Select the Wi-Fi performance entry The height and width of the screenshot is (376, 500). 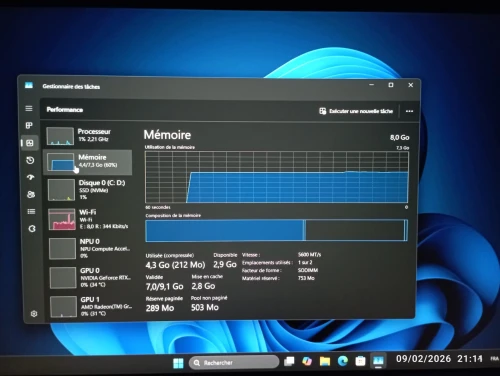point(90,219)
